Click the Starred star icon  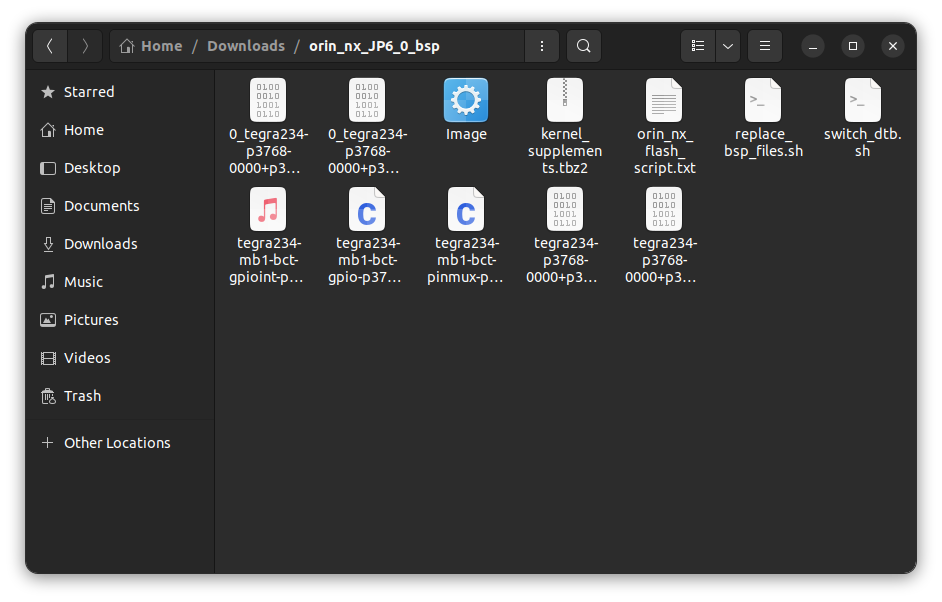[x=47, y=92]
